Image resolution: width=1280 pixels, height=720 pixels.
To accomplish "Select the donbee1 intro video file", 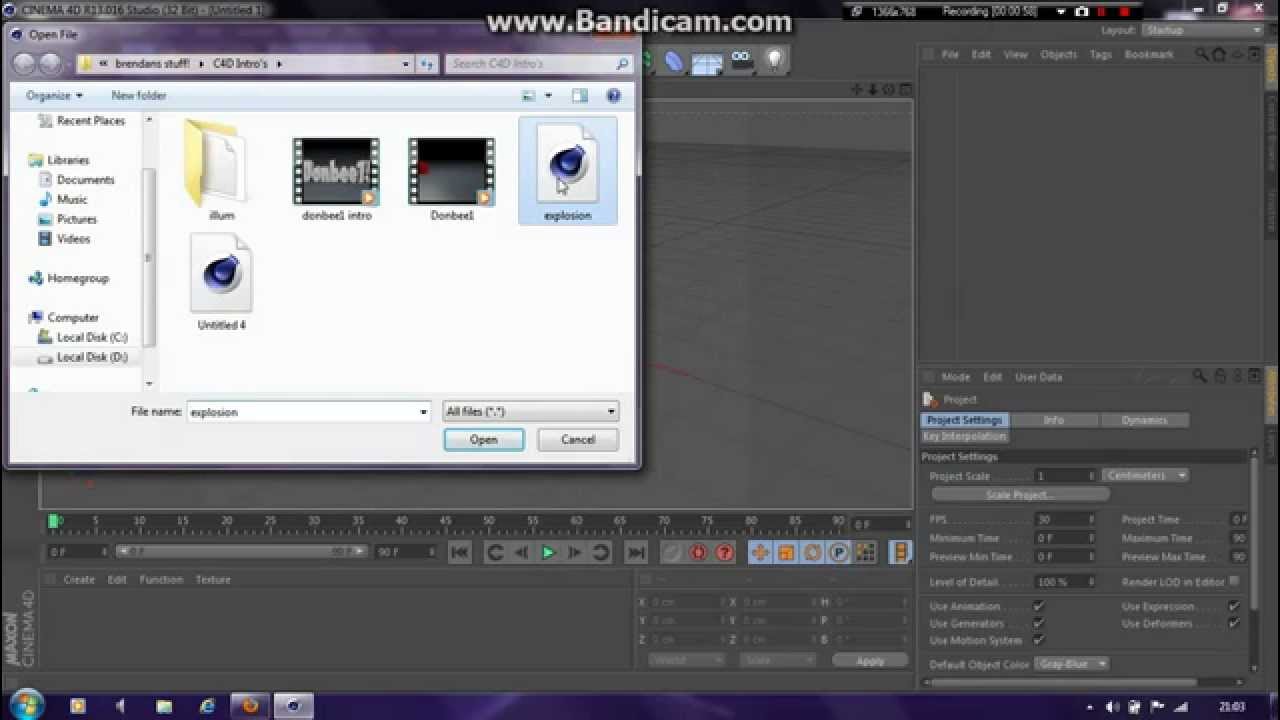I will (336, 179).
